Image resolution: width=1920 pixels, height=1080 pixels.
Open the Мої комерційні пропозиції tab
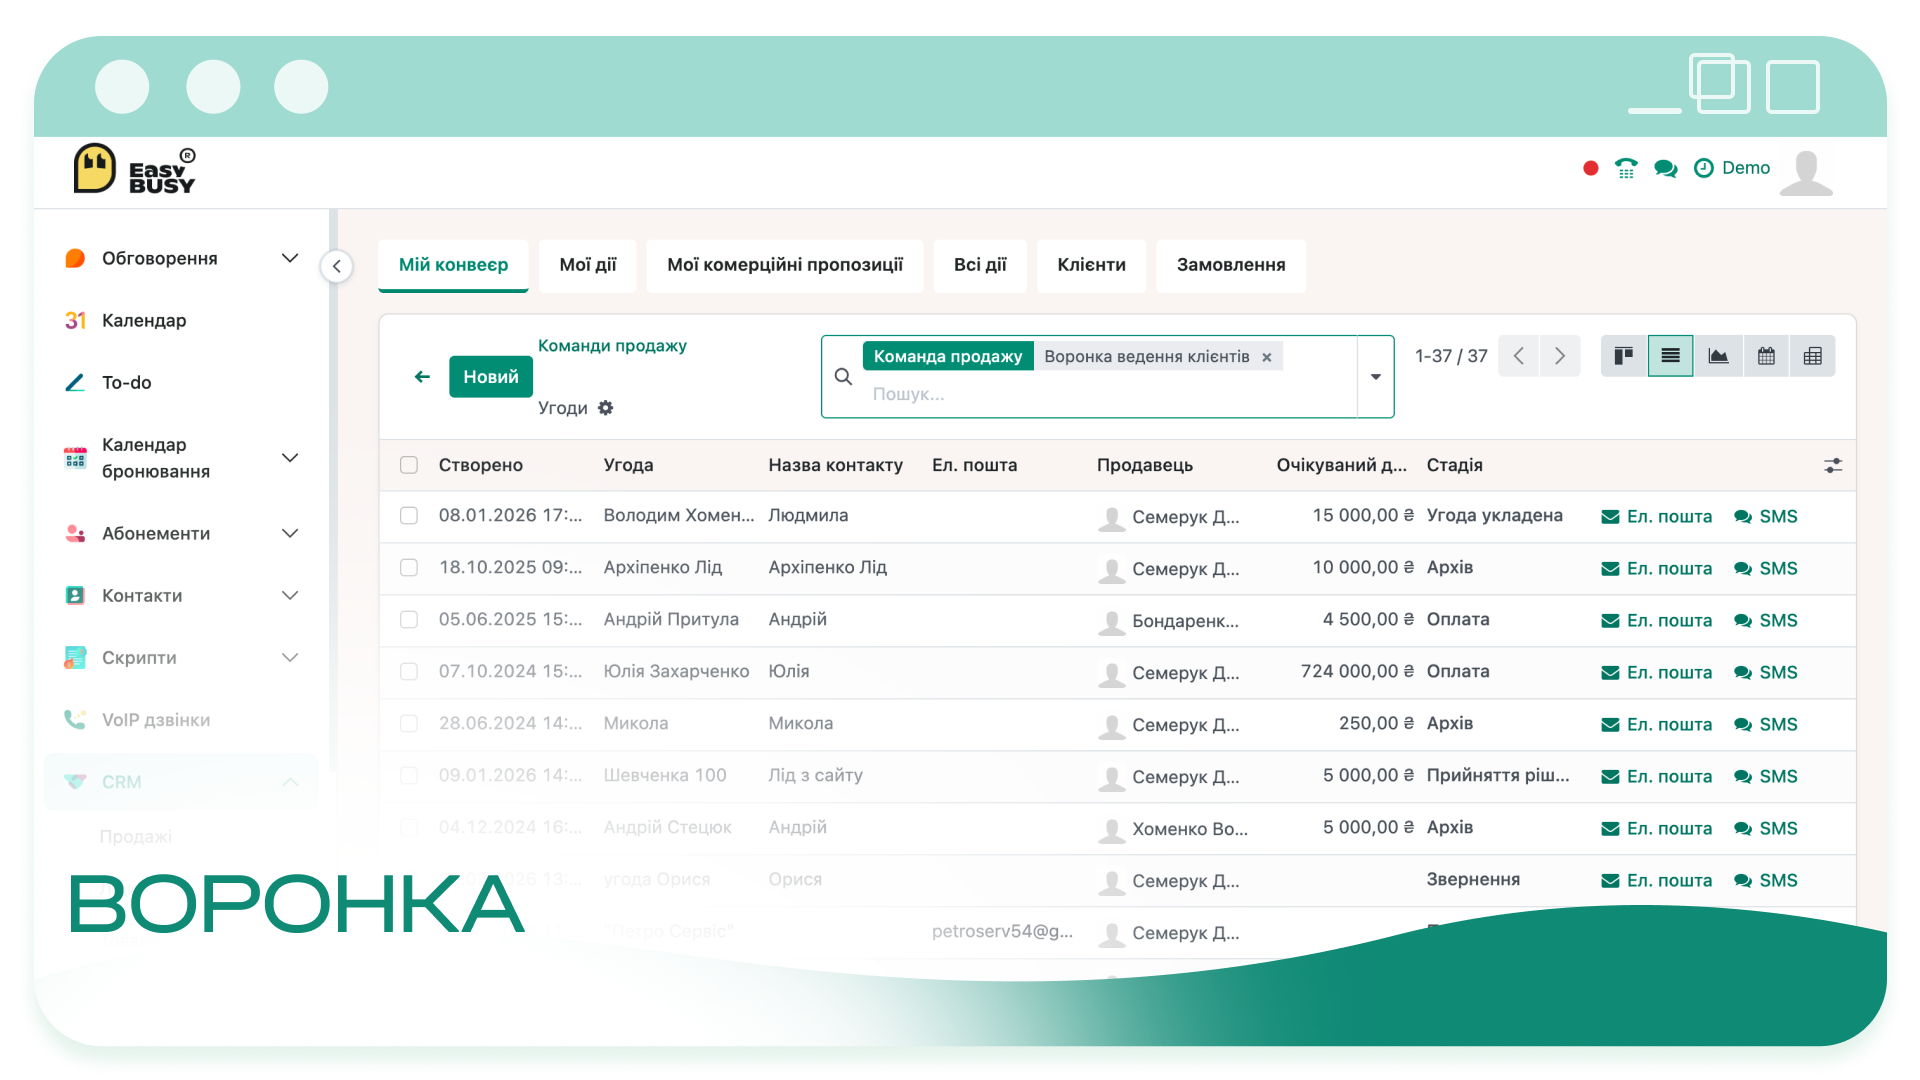point(785,265)
